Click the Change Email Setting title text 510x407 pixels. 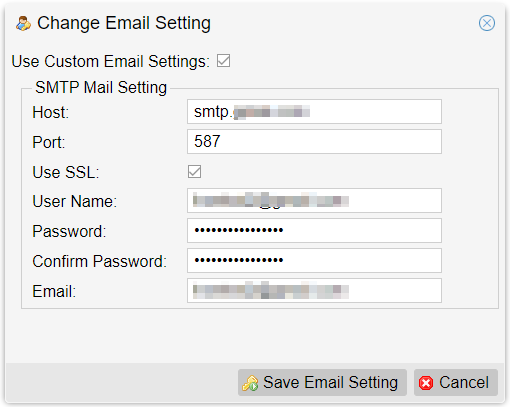tap(124, 23)
